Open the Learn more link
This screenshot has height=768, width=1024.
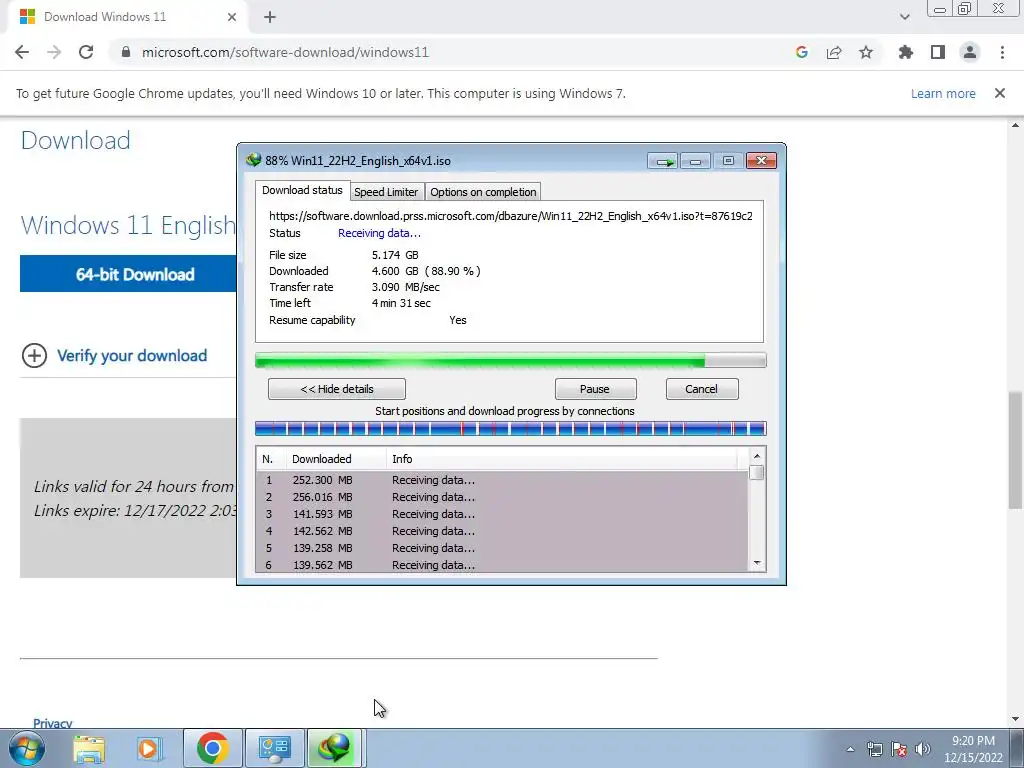pyautogui.click(x=943, y=93)
